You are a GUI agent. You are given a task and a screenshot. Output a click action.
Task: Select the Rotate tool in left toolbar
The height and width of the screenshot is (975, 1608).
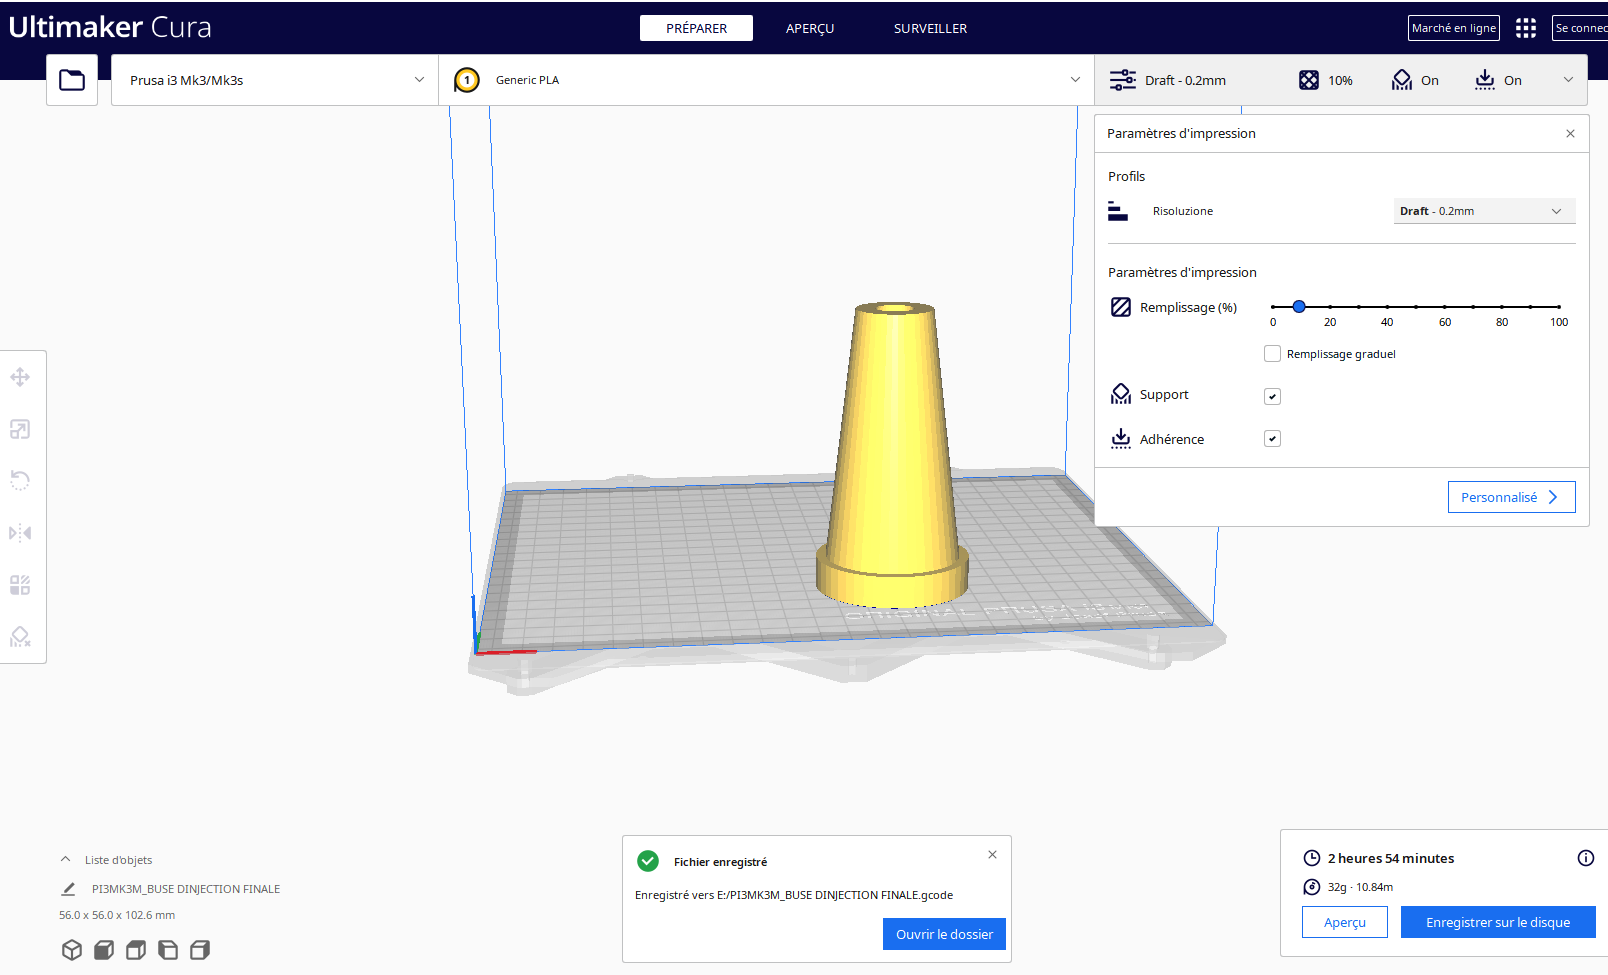pyautogui.click(x=20, y=481)
